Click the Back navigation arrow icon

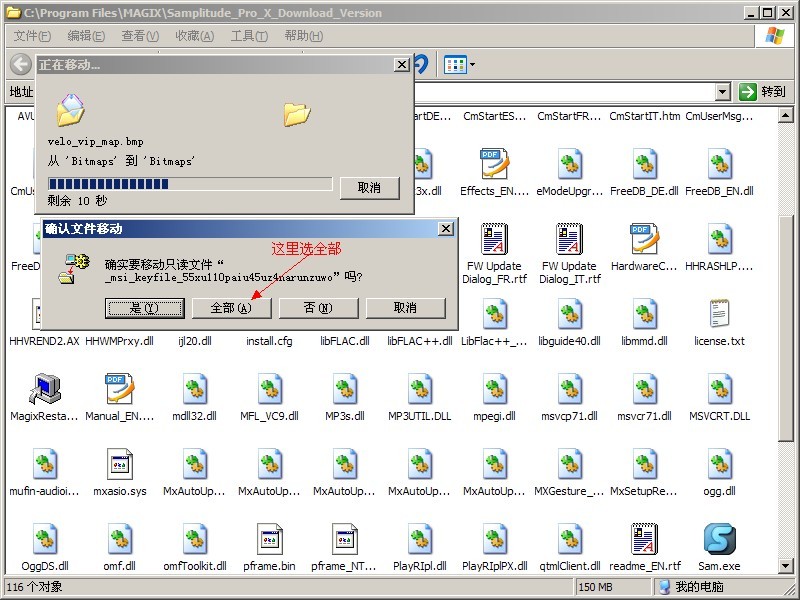pos(21,64)
